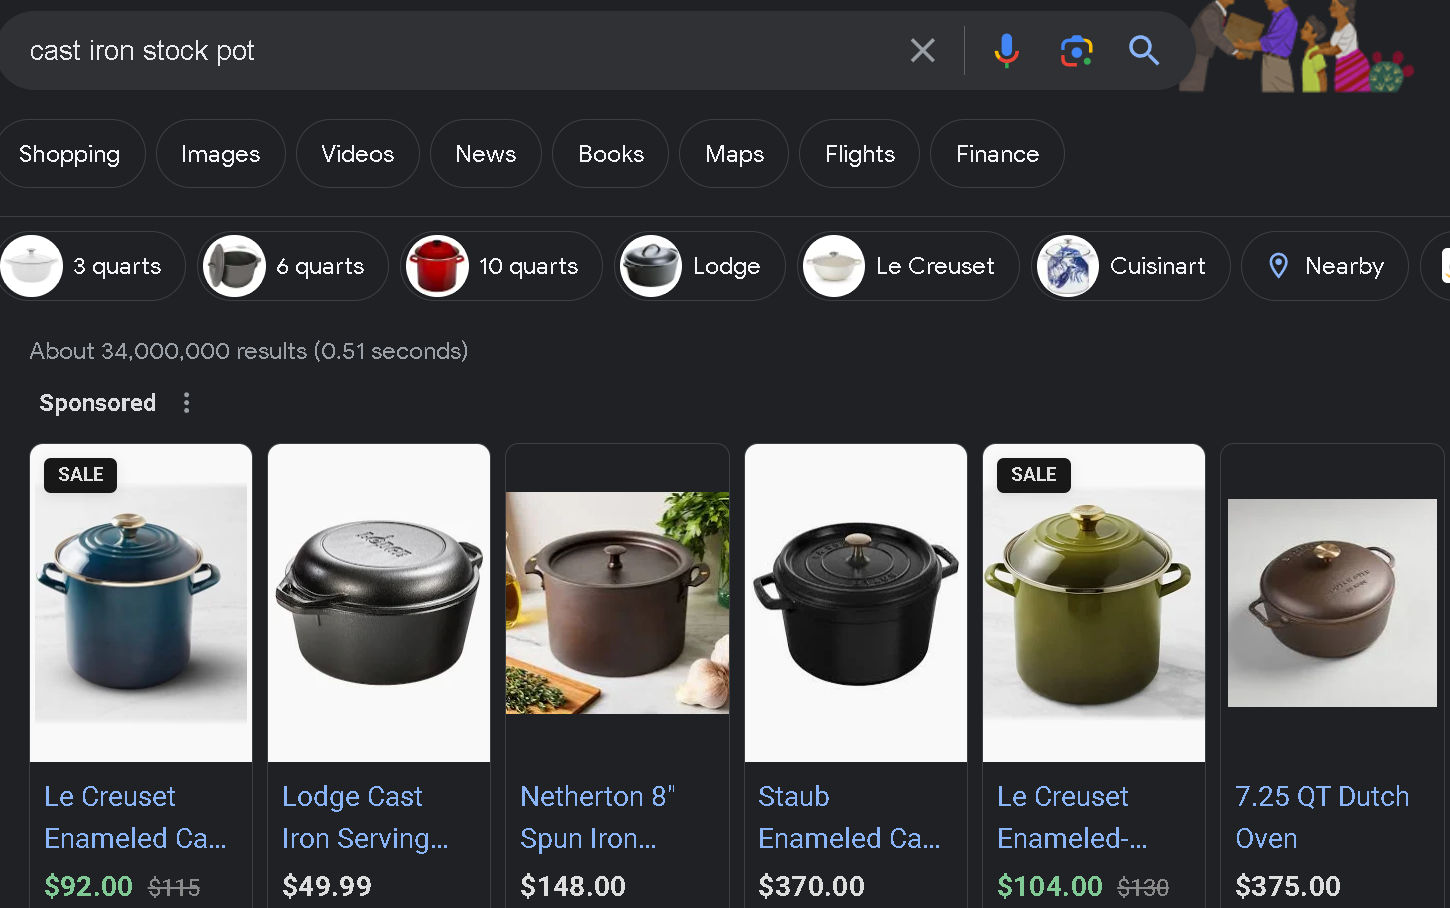
Task: Click the location pin icon on Nearby chip
Action: (1278, 266)
